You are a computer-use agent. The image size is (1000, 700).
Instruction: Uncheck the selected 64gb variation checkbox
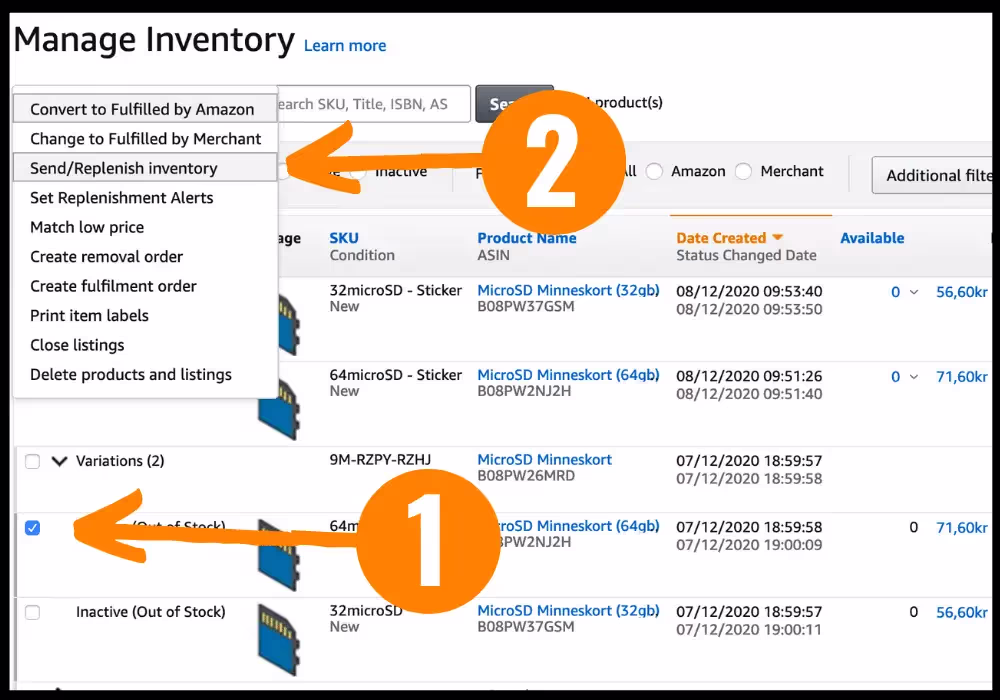[x=33, y=528]
